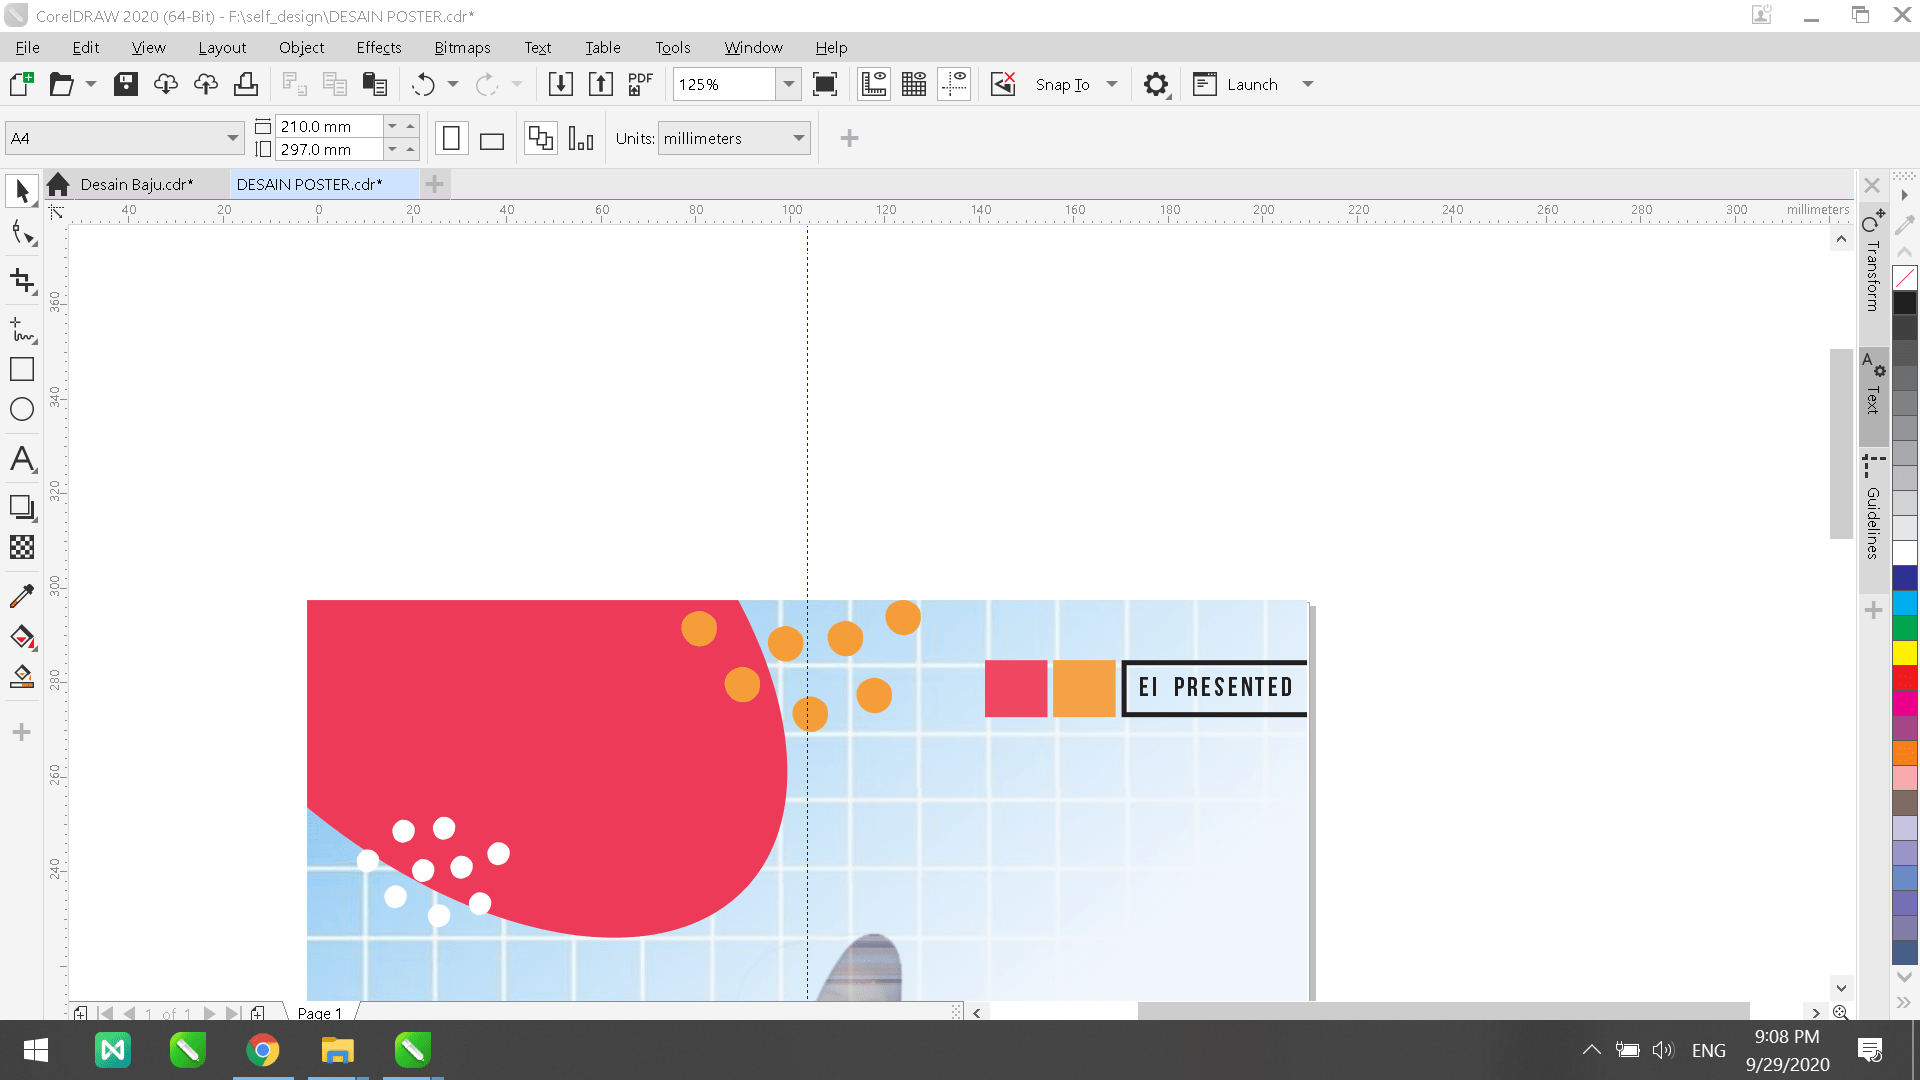Select the Ellipse tool
The image size is (1920, 1080).
click(21, 408)
